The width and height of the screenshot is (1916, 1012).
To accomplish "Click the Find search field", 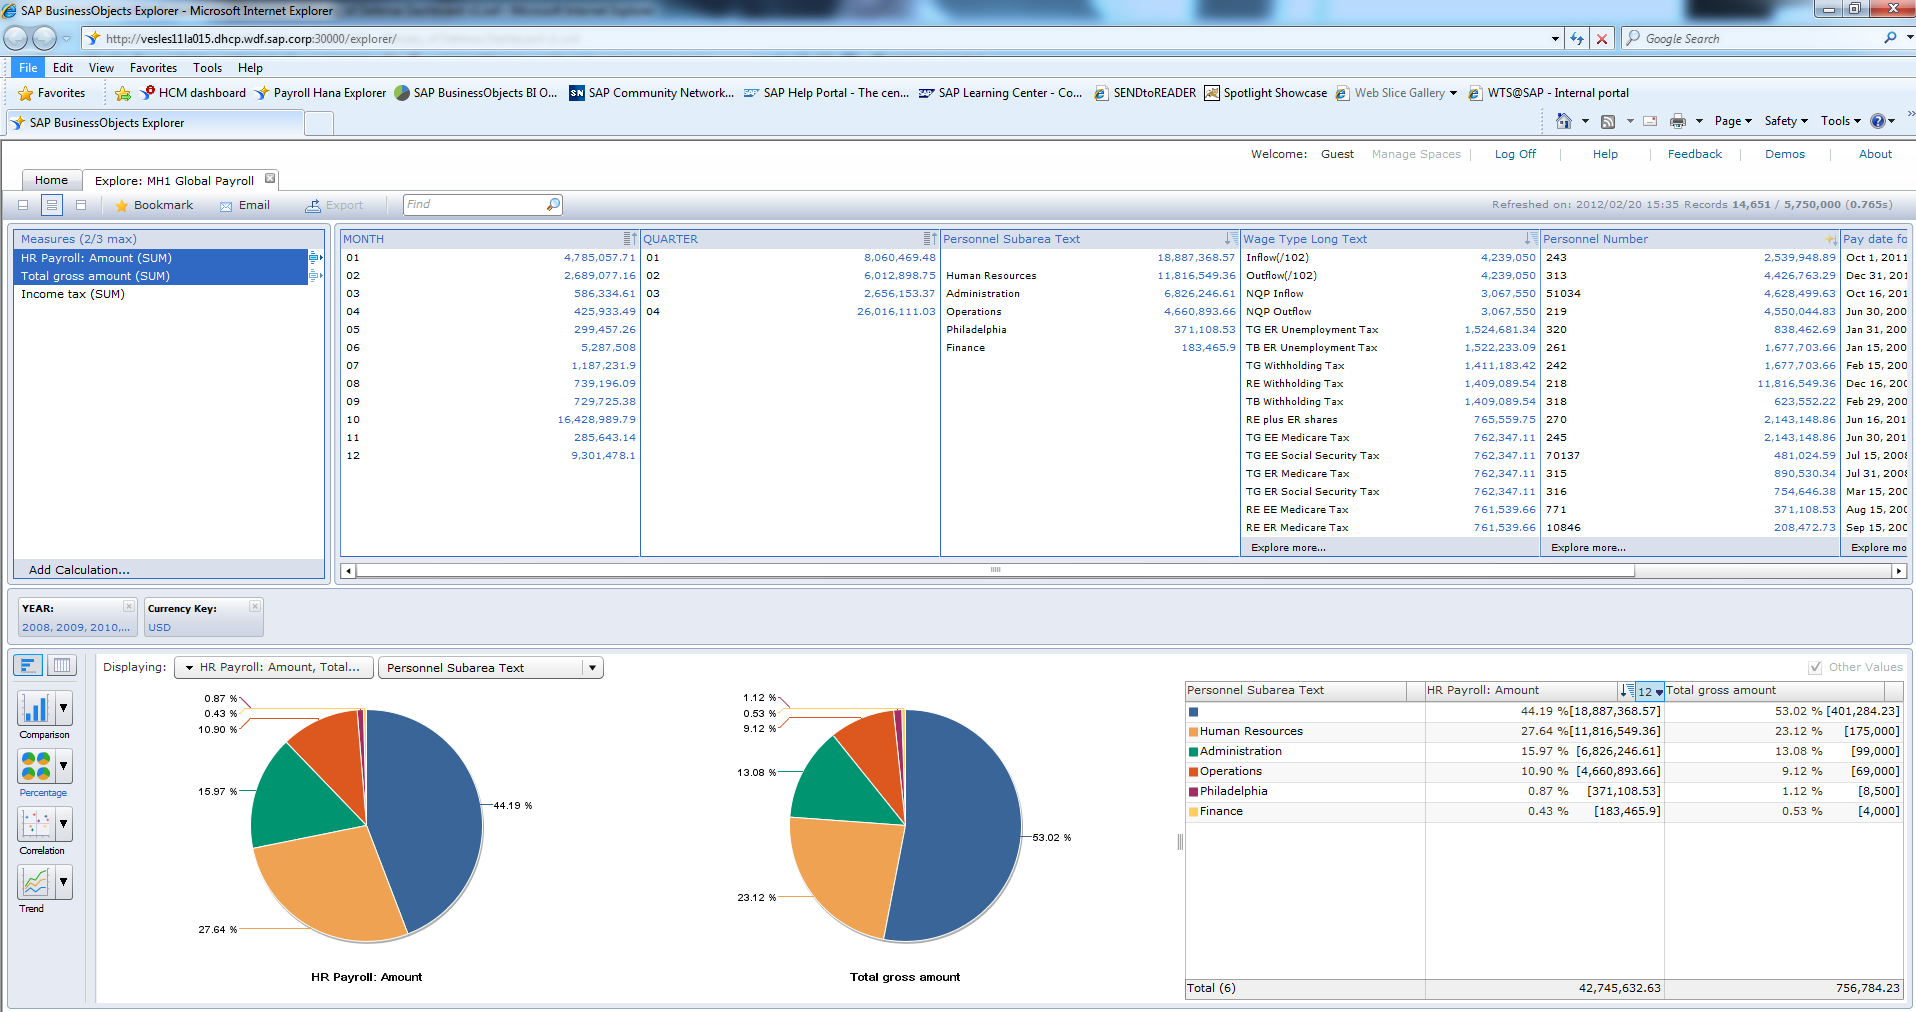I will tap(474, 204).
